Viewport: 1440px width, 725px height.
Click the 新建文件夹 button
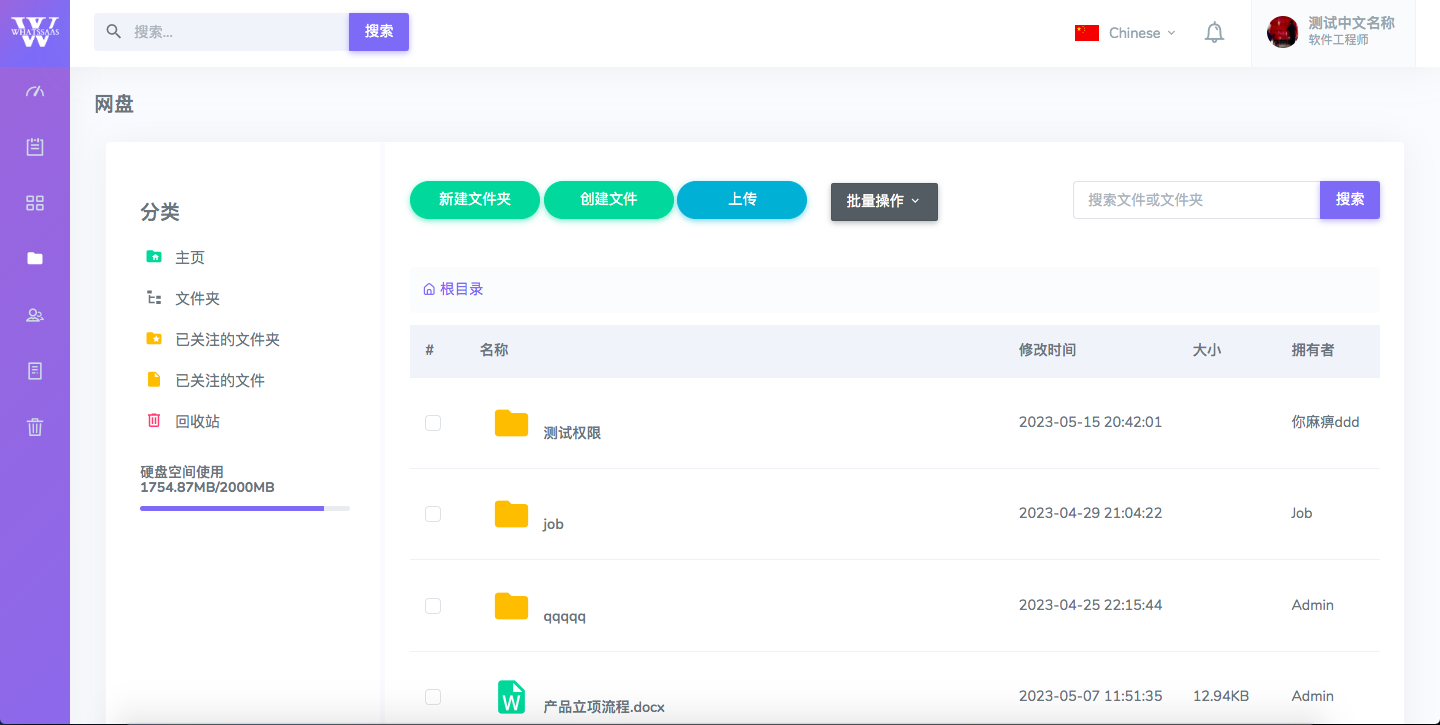(x=475, y=200)
